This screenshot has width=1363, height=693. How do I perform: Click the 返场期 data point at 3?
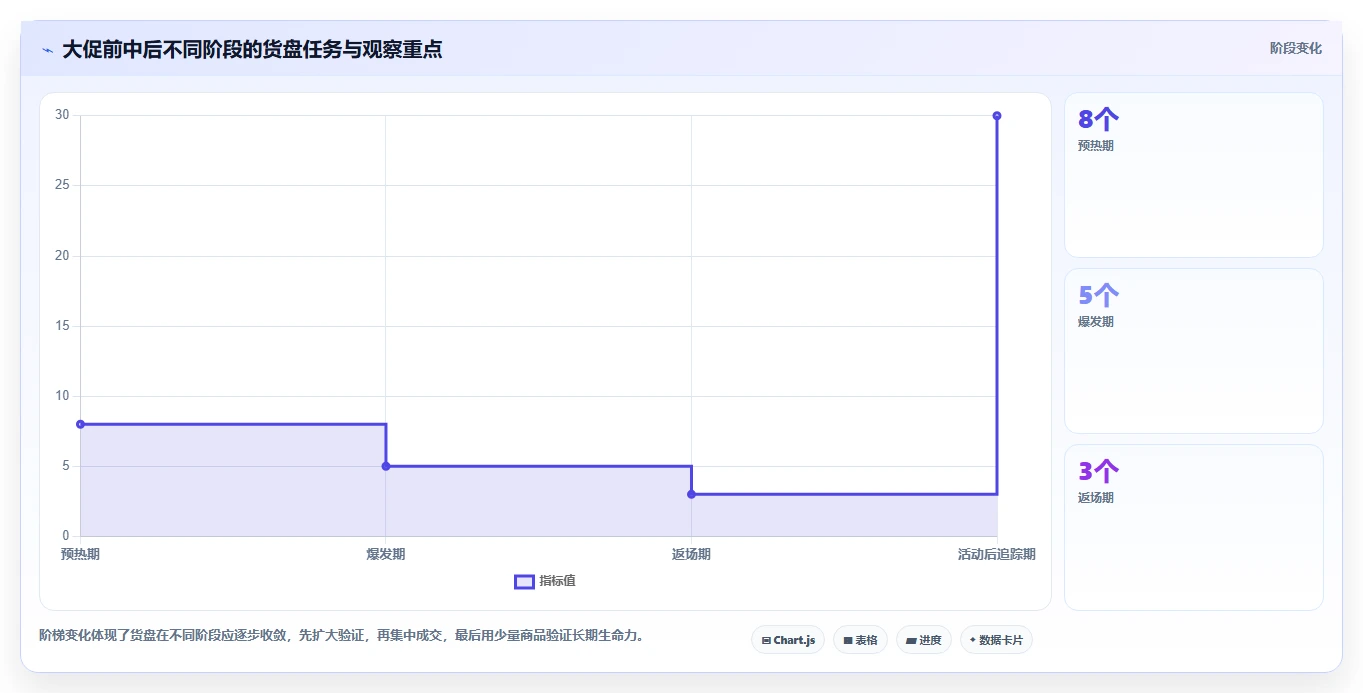(x=691, y=494)
